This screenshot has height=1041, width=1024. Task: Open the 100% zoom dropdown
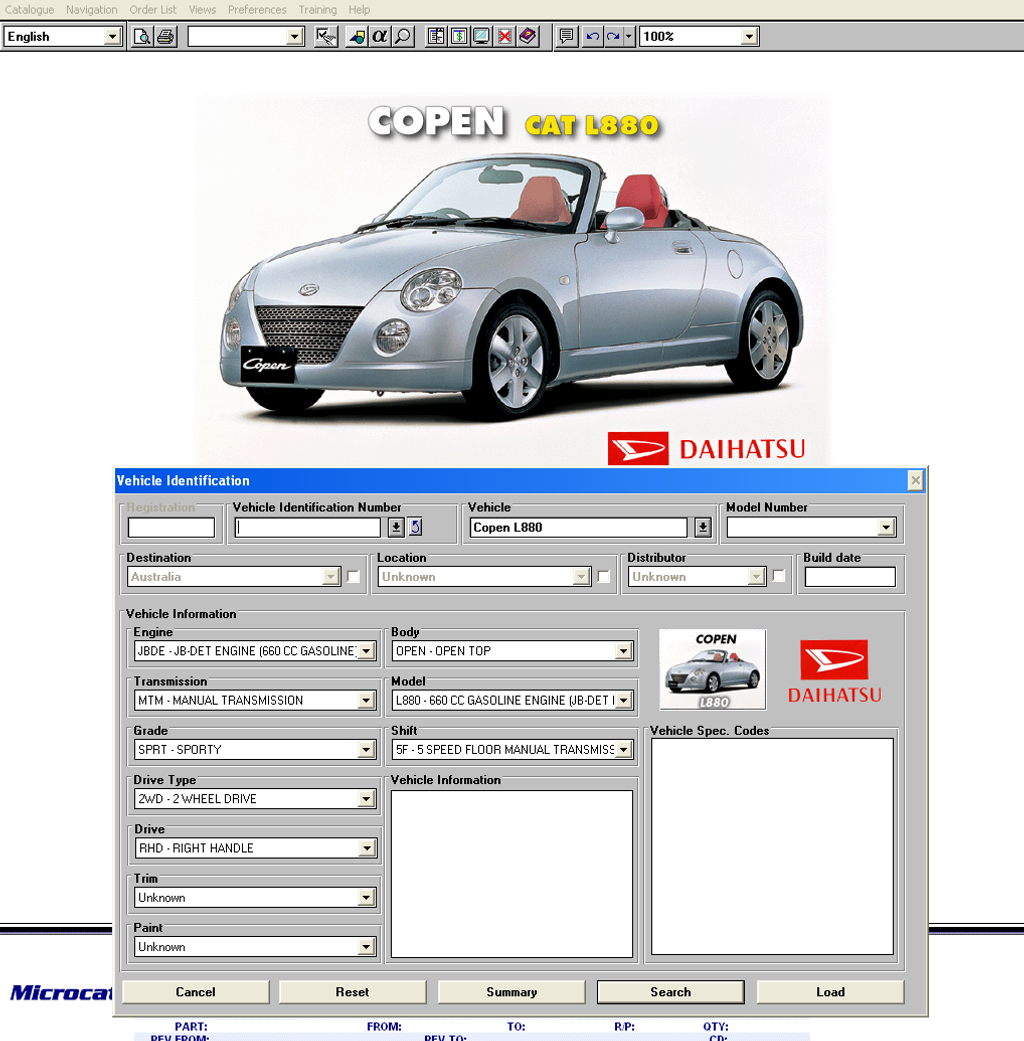[750, 37]
